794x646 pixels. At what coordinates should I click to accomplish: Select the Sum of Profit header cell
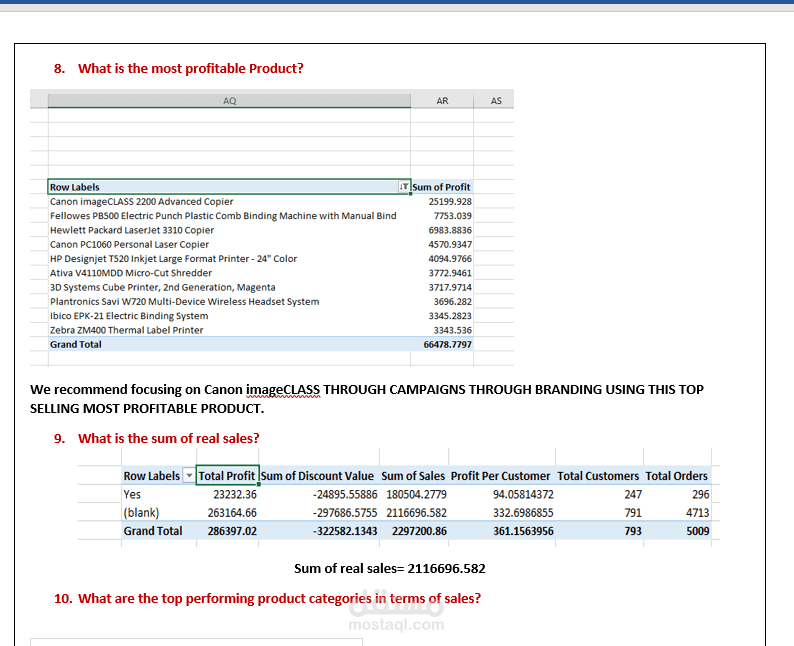pos(441,187)
